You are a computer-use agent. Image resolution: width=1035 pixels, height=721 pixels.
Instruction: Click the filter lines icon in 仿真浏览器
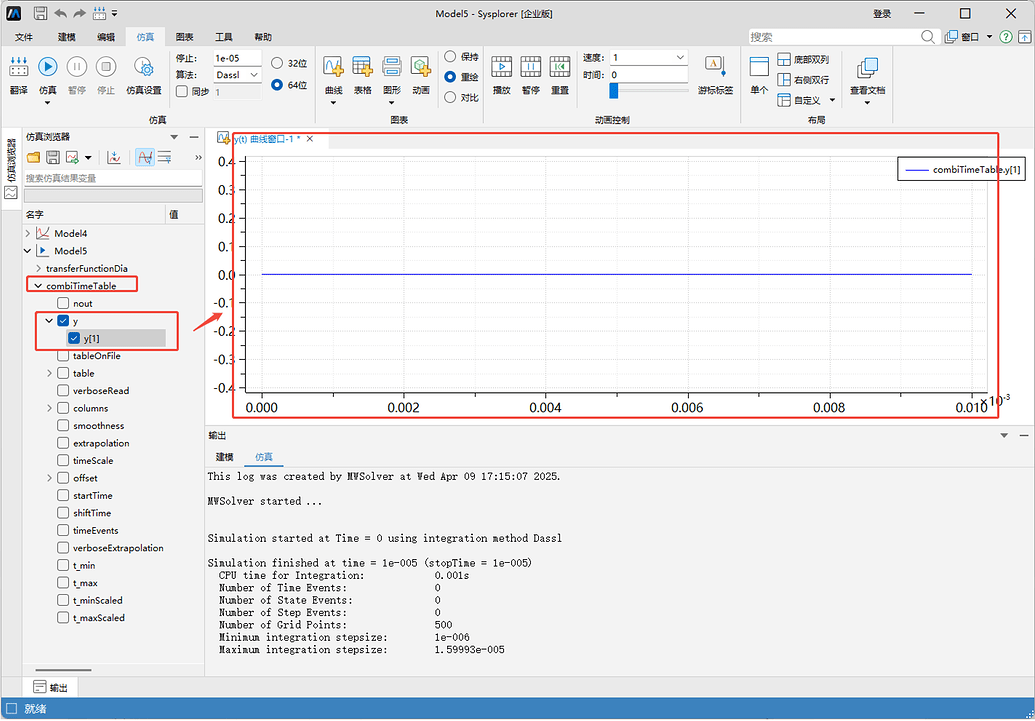(x=165, y=157)
